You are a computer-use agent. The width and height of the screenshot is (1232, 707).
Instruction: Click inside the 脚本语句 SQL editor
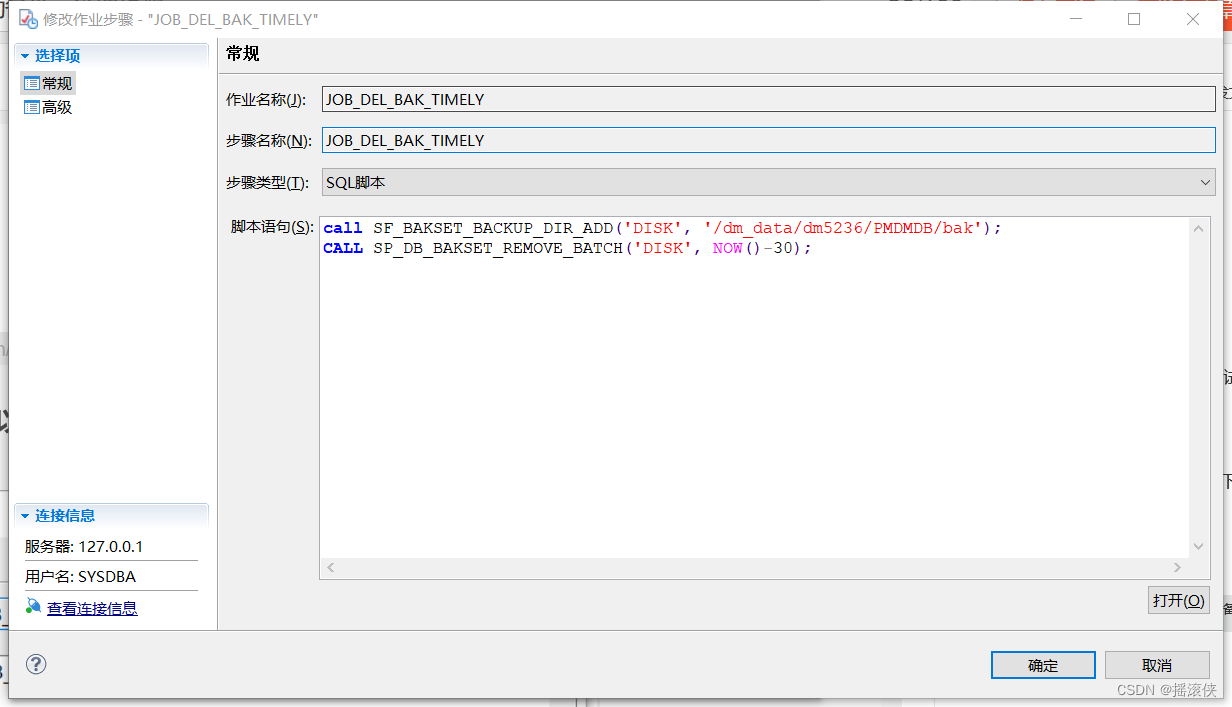click(x=754, y=388)
